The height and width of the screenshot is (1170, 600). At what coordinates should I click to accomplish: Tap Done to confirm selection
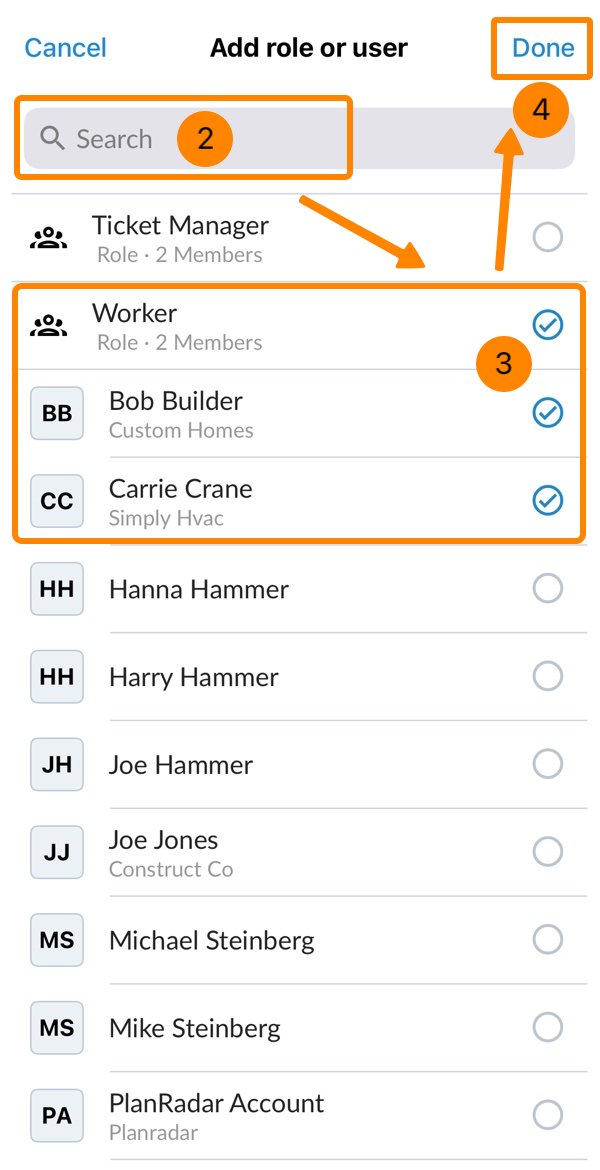click(x=543, y=48)
